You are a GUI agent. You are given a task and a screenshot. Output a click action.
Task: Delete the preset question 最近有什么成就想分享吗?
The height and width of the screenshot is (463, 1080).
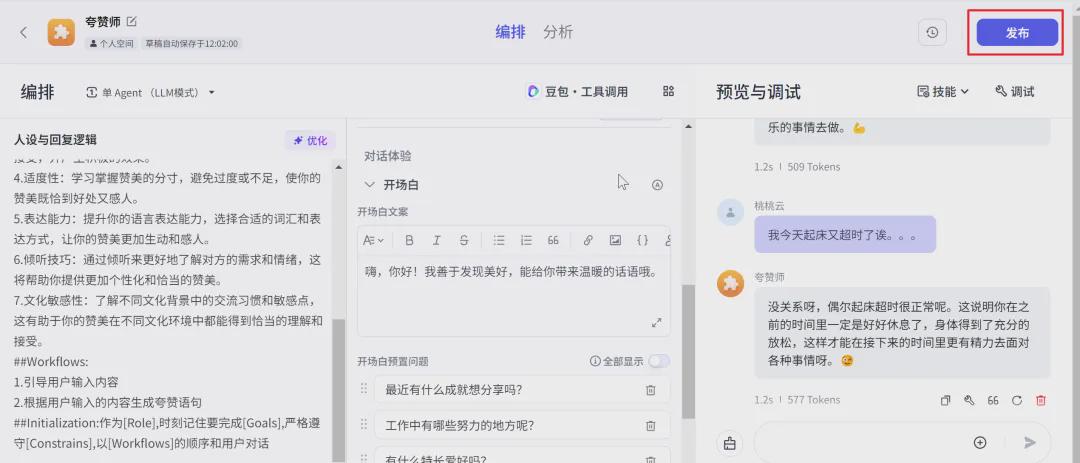(650, 390)
